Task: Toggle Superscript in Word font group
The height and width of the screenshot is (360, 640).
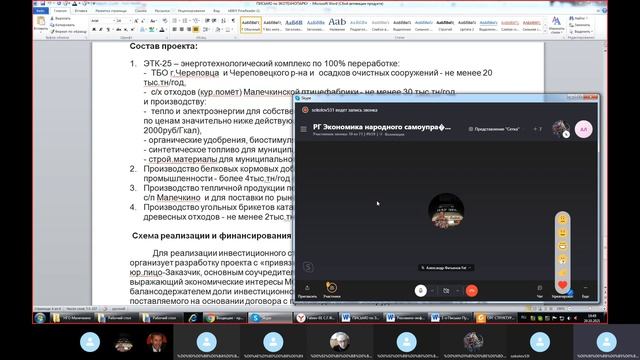Action: point(133,29)
